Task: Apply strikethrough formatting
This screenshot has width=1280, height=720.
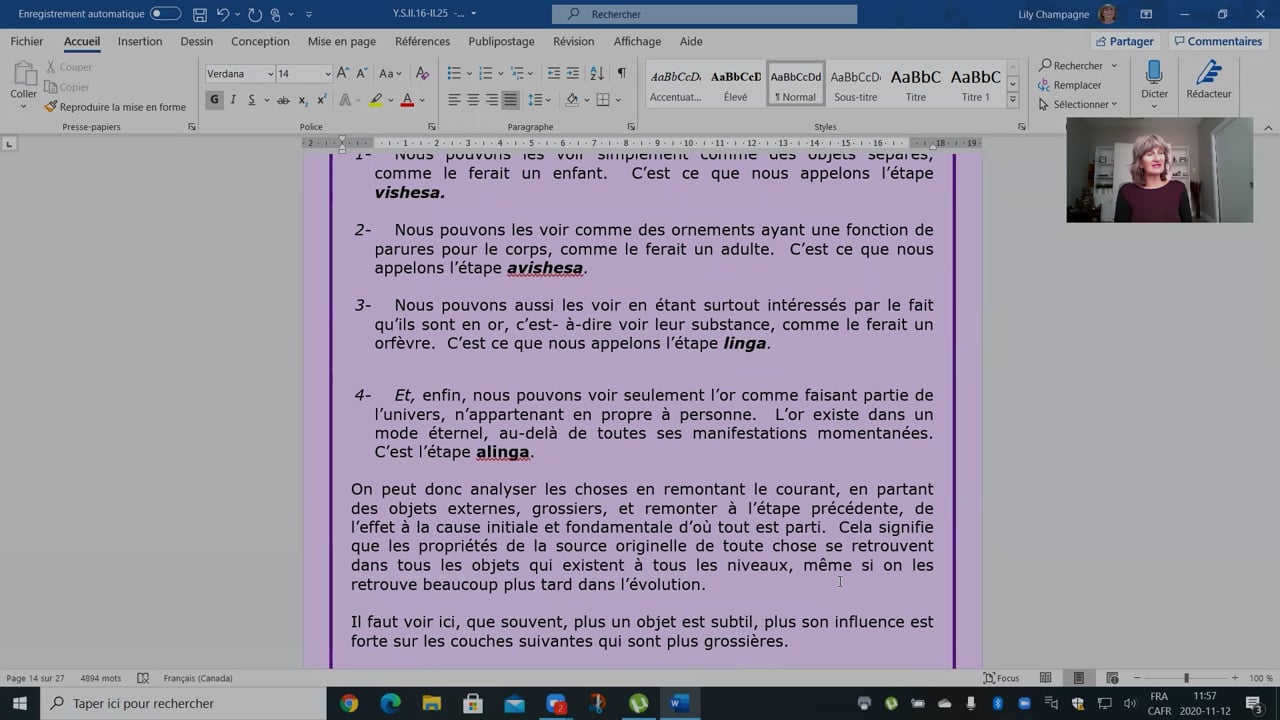Action: [x=283, y=100]
